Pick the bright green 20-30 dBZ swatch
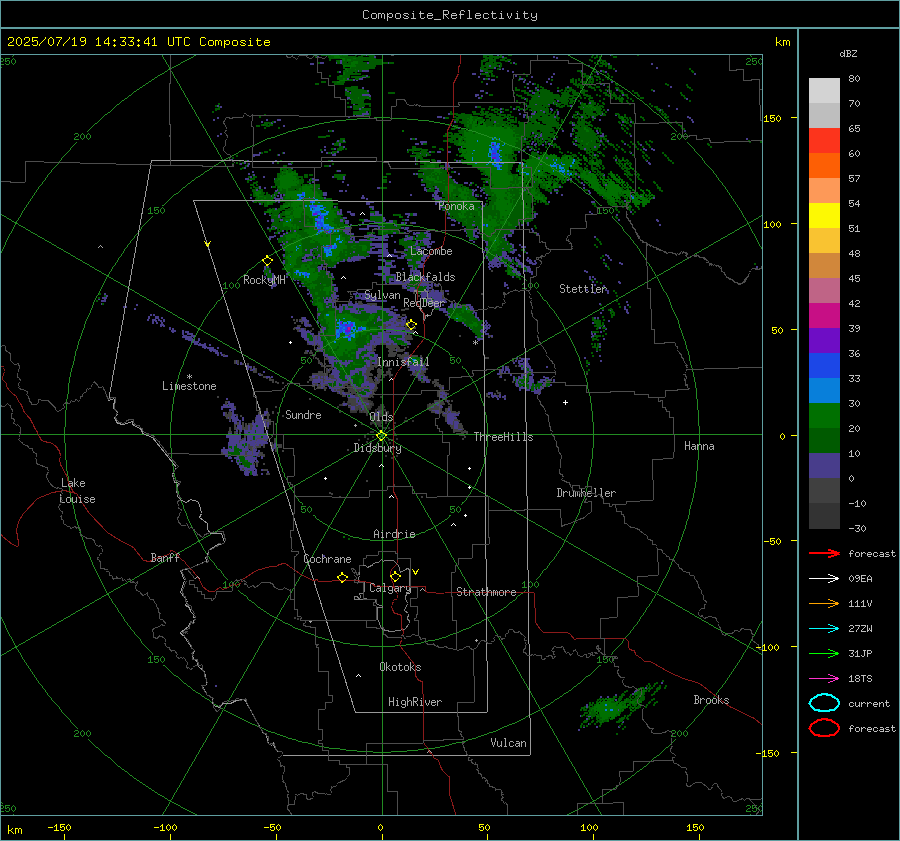The image size is (900, 841). (x=824, y=416)
